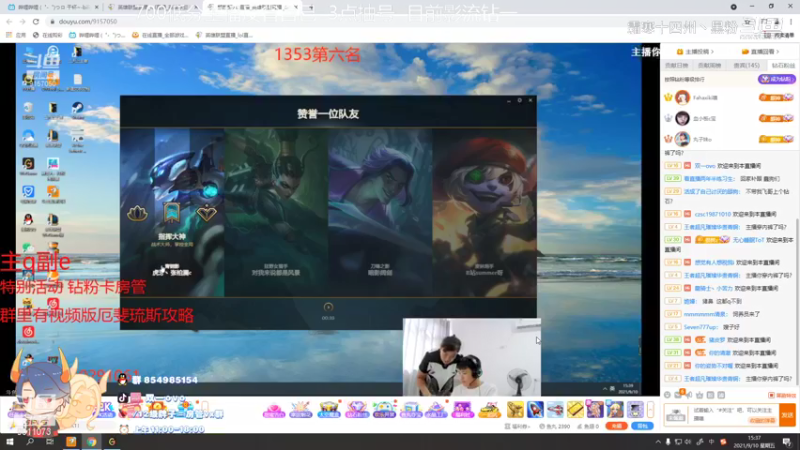Open first-ranked fan's avatar with gold crown
Screen dimensions: 800x450
pos(682,97)
